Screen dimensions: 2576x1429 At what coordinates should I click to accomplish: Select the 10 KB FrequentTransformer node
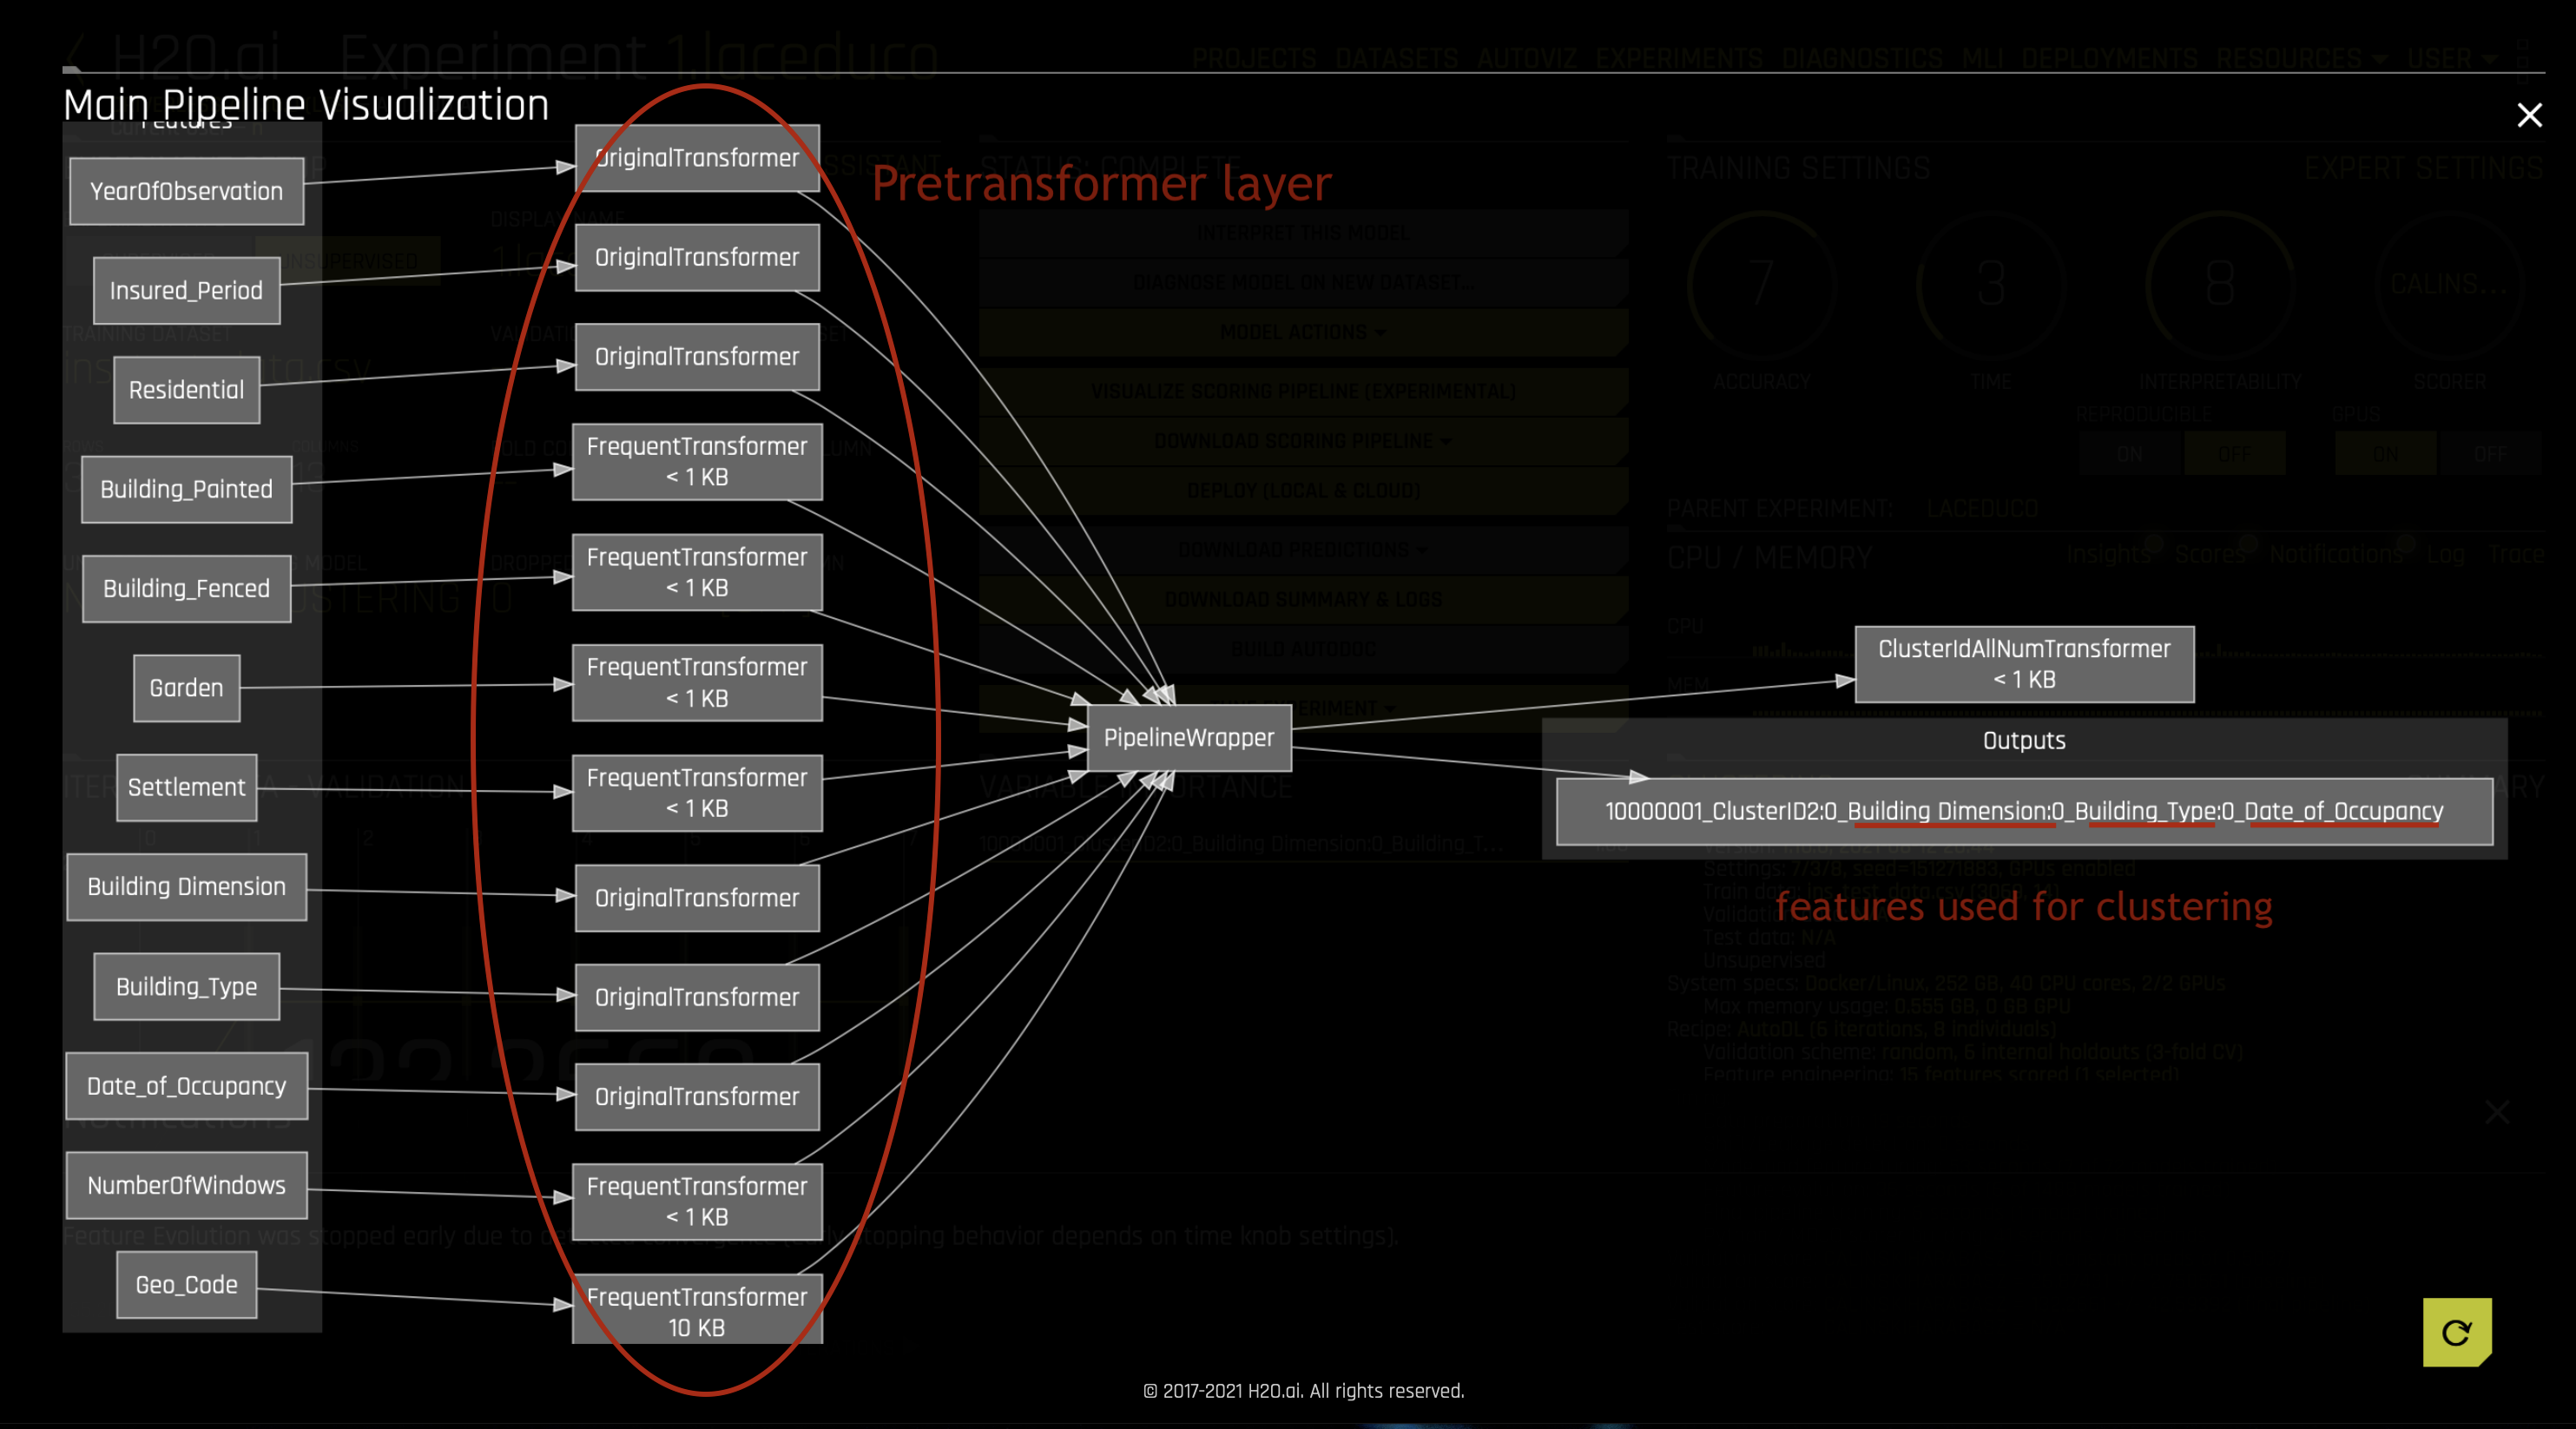pos(697,1311)
